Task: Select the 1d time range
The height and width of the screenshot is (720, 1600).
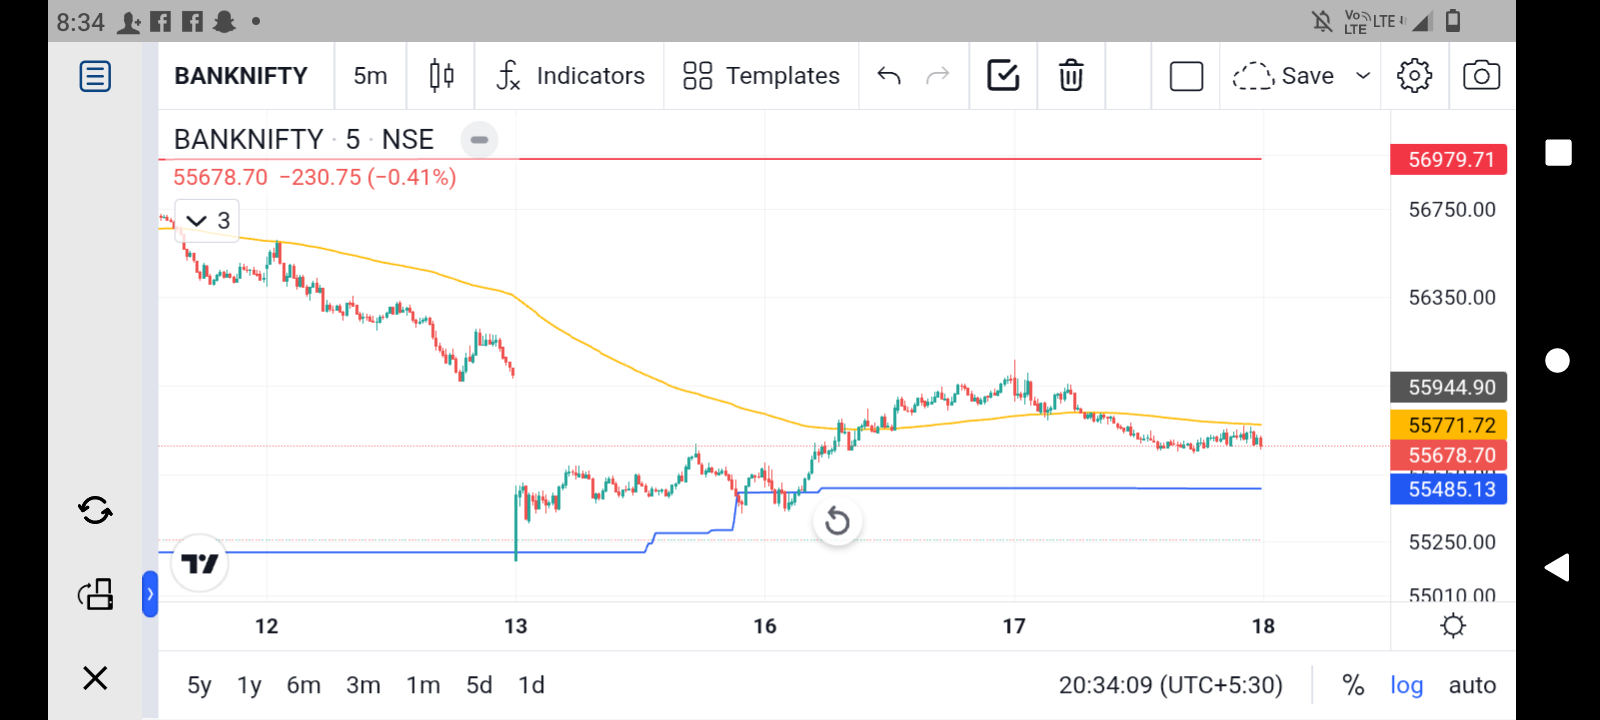Action: pyautogui.click(x=531, y=685)
